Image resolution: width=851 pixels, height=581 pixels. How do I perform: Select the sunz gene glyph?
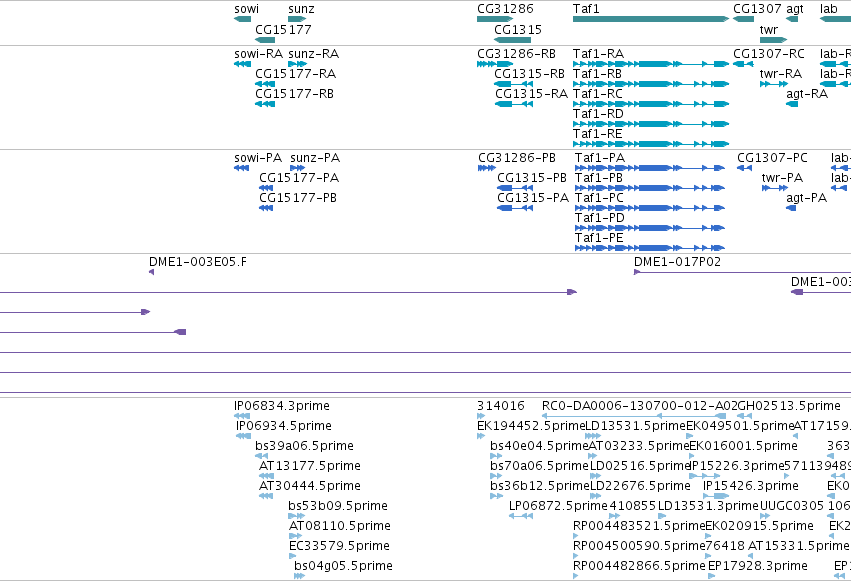pyautogui.click(x=297, y=19)
